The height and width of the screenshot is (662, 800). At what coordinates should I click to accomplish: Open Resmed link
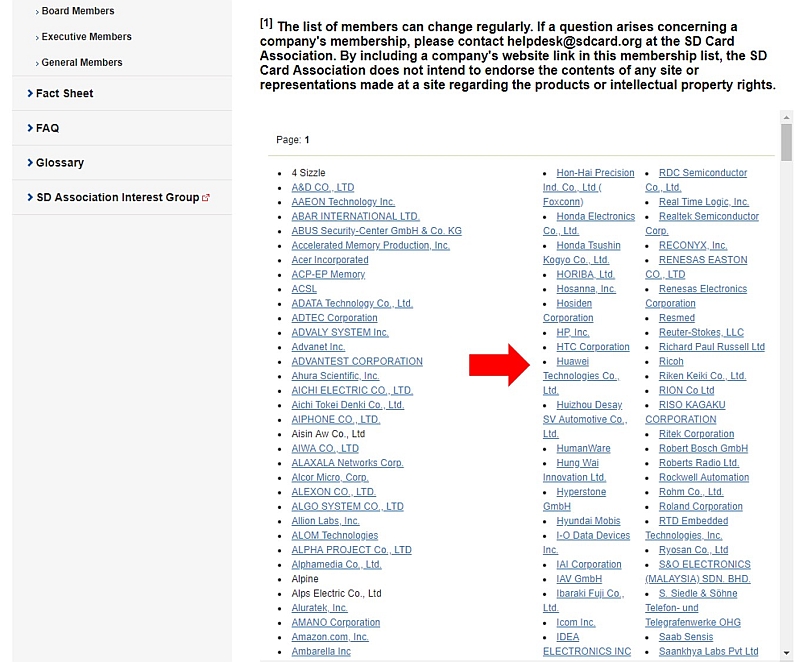[x=677, y=318]
